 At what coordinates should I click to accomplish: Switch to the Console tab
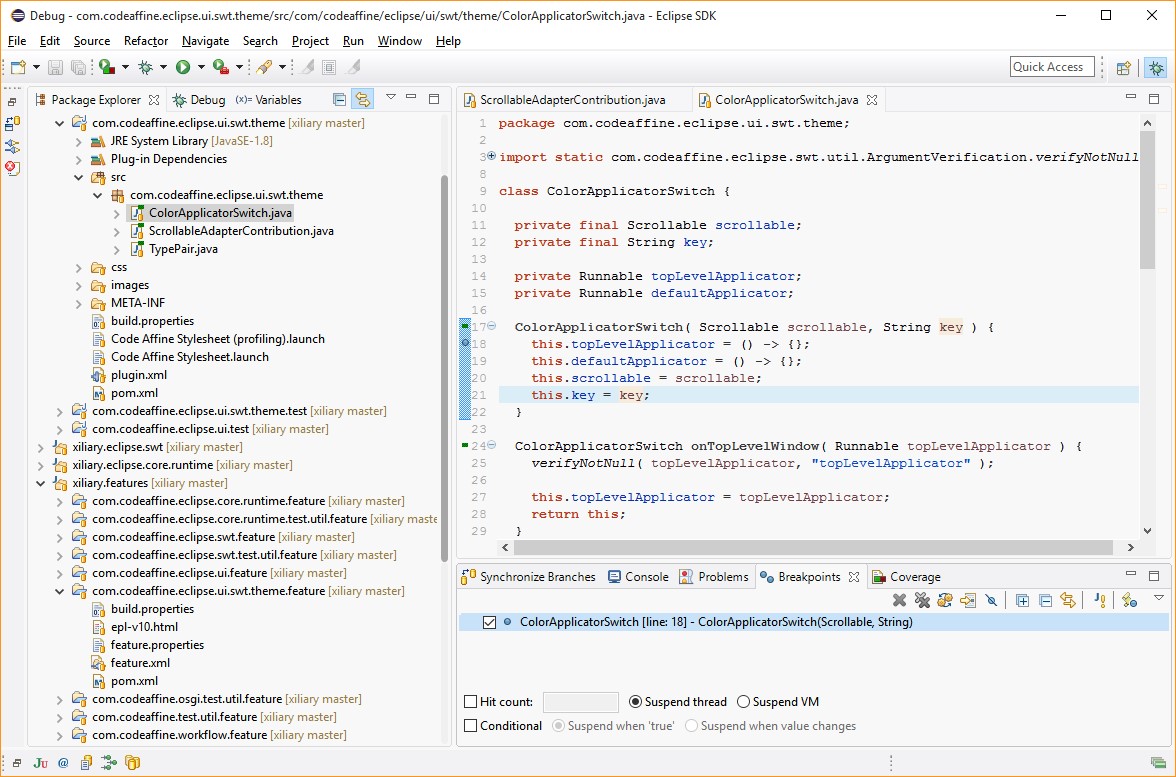click(637, 577)
